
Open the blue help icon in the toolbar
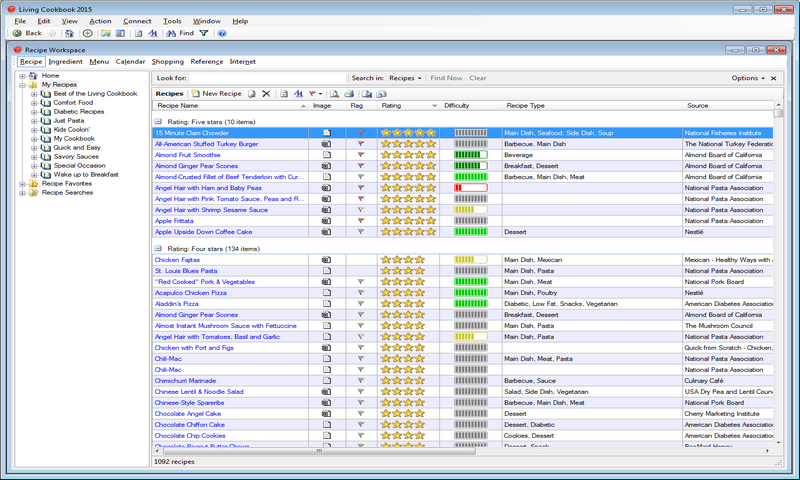pos(222,33)
